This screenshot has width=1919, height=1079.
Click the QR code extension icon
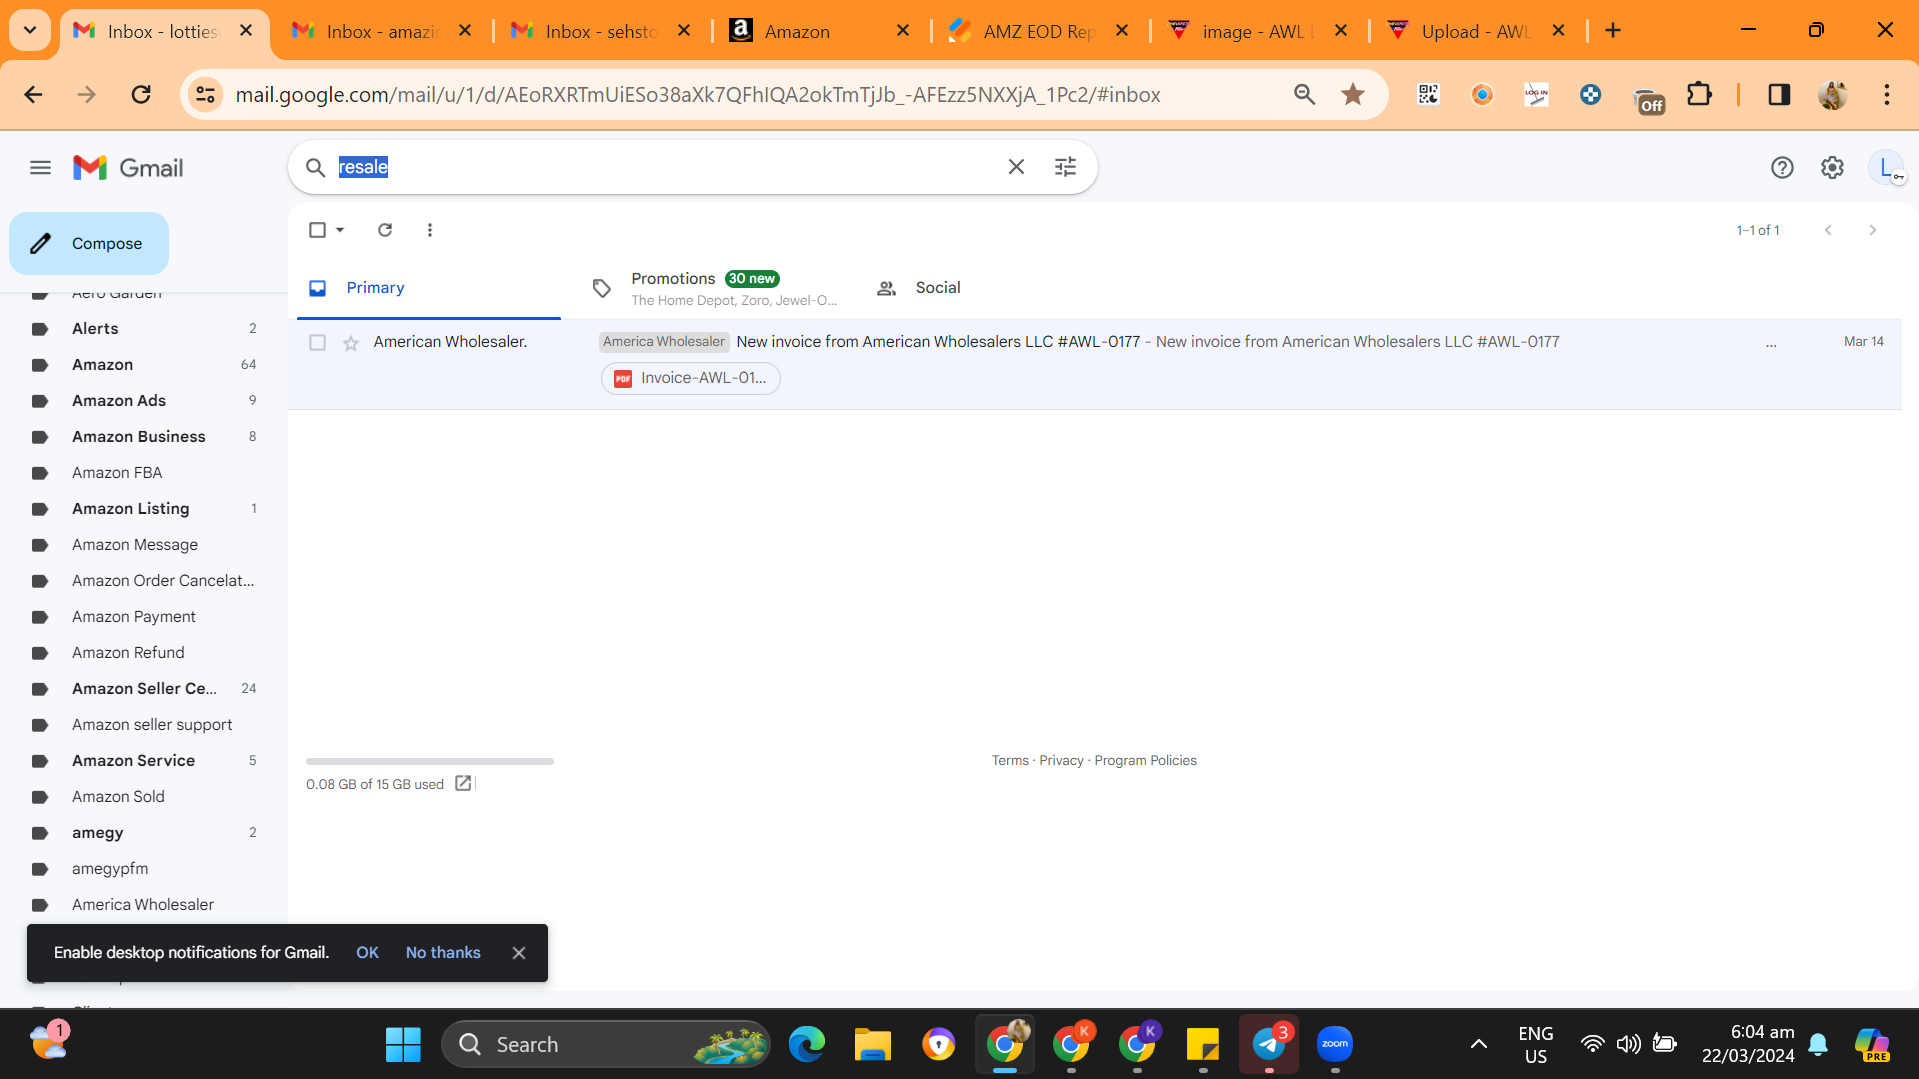coord(1428,94)
